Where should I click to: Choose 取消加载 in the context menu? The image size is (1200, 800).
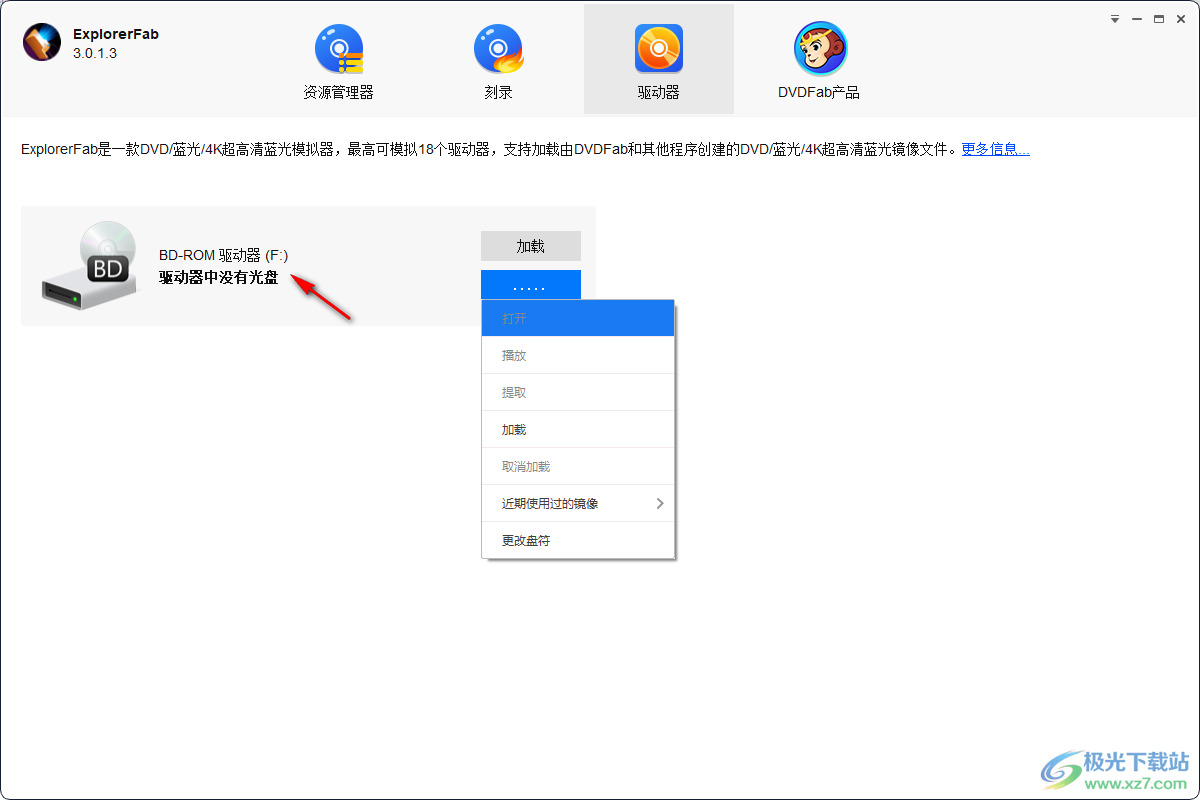(x=578, y=466)
